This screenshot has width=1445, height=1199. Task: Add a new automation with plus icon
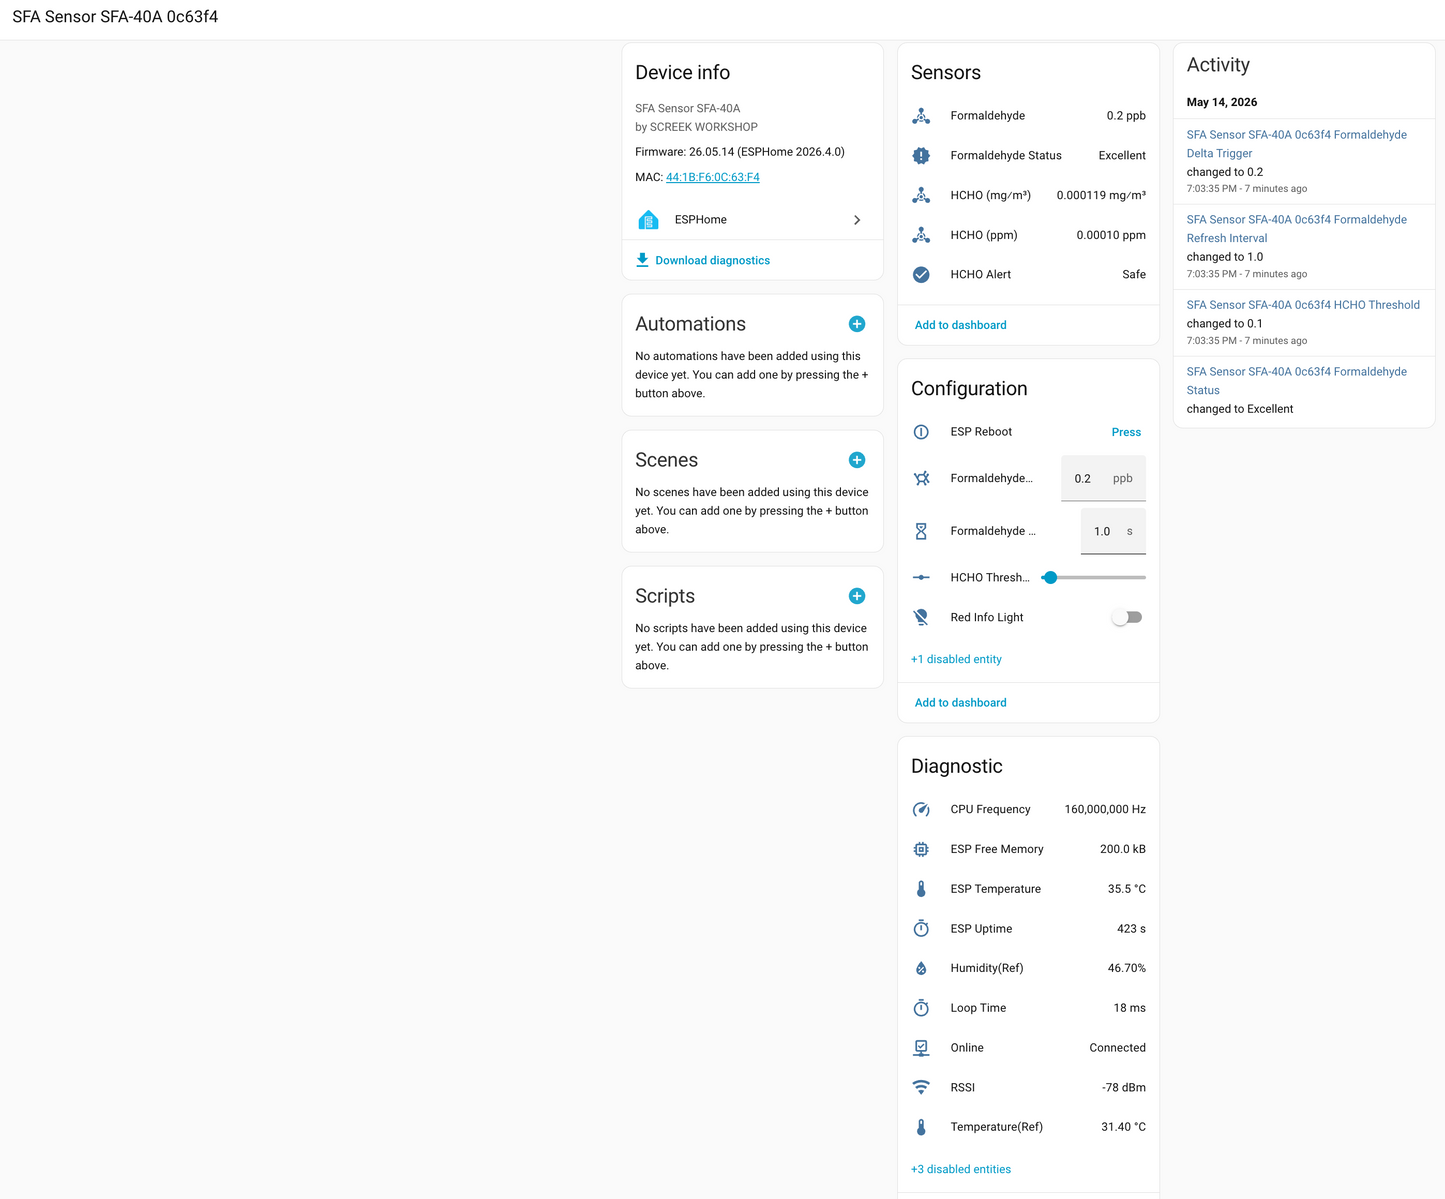[857, 324]
